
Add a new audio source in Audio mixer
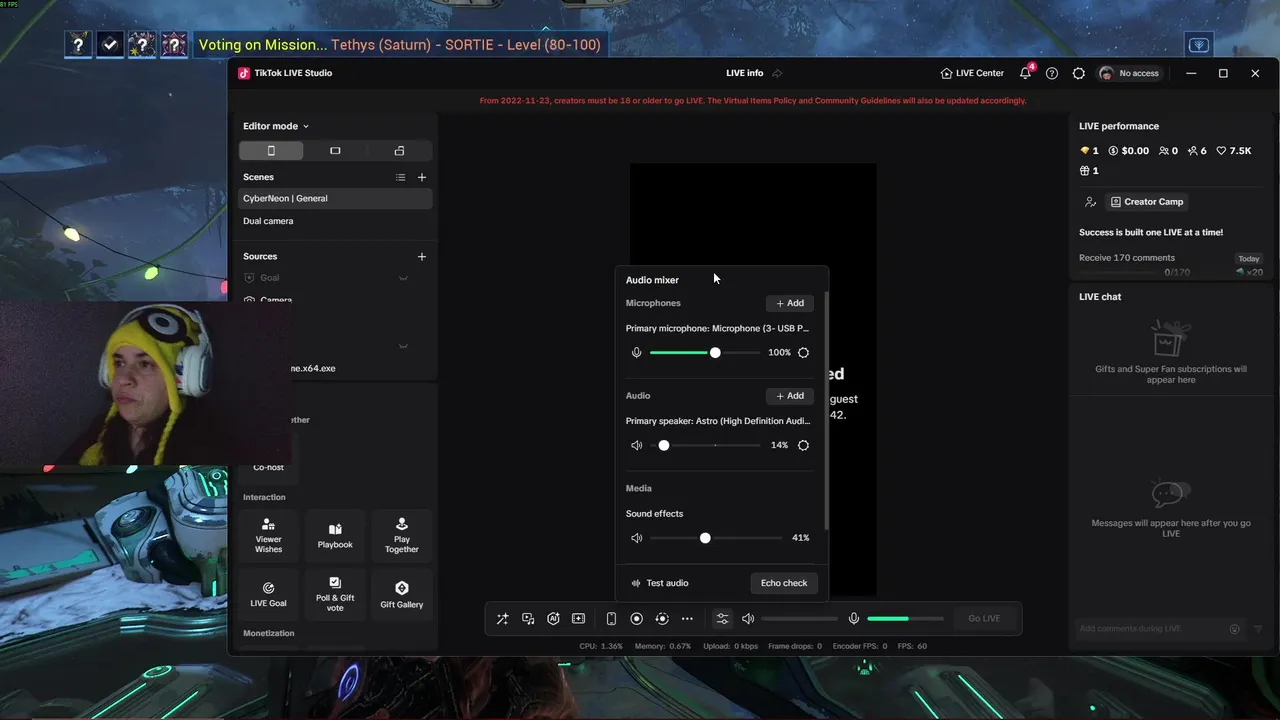pos(790,396)
